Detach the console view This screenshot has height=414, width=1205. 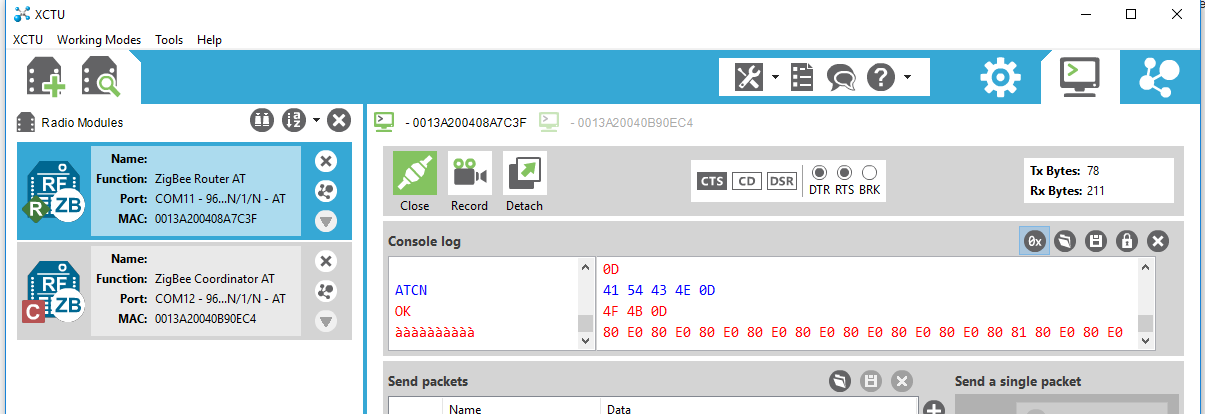[x=524, y=182]
